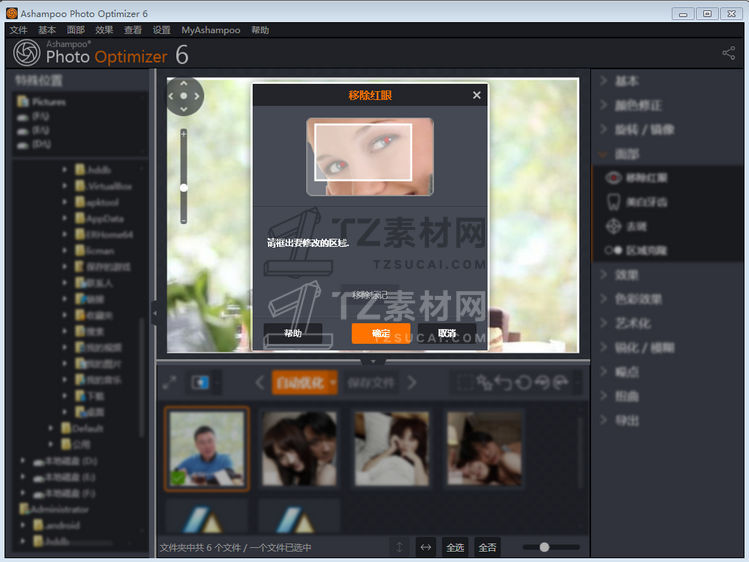This screenshot has width=749, height=562.
Task: Click 取消 in the red-eye dialog
Action: tap(447, 333)
